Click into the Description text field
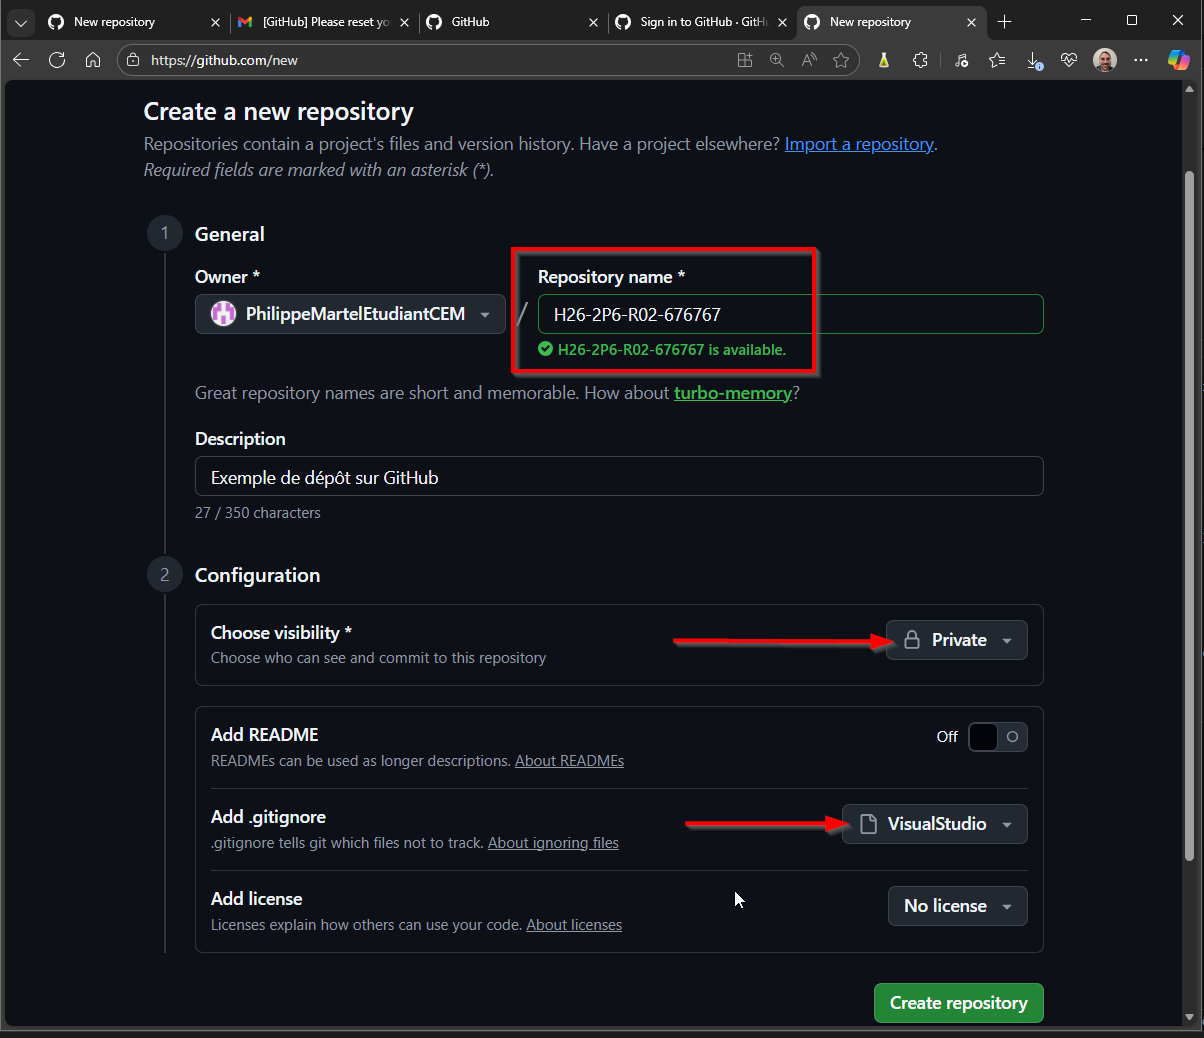 618,477
